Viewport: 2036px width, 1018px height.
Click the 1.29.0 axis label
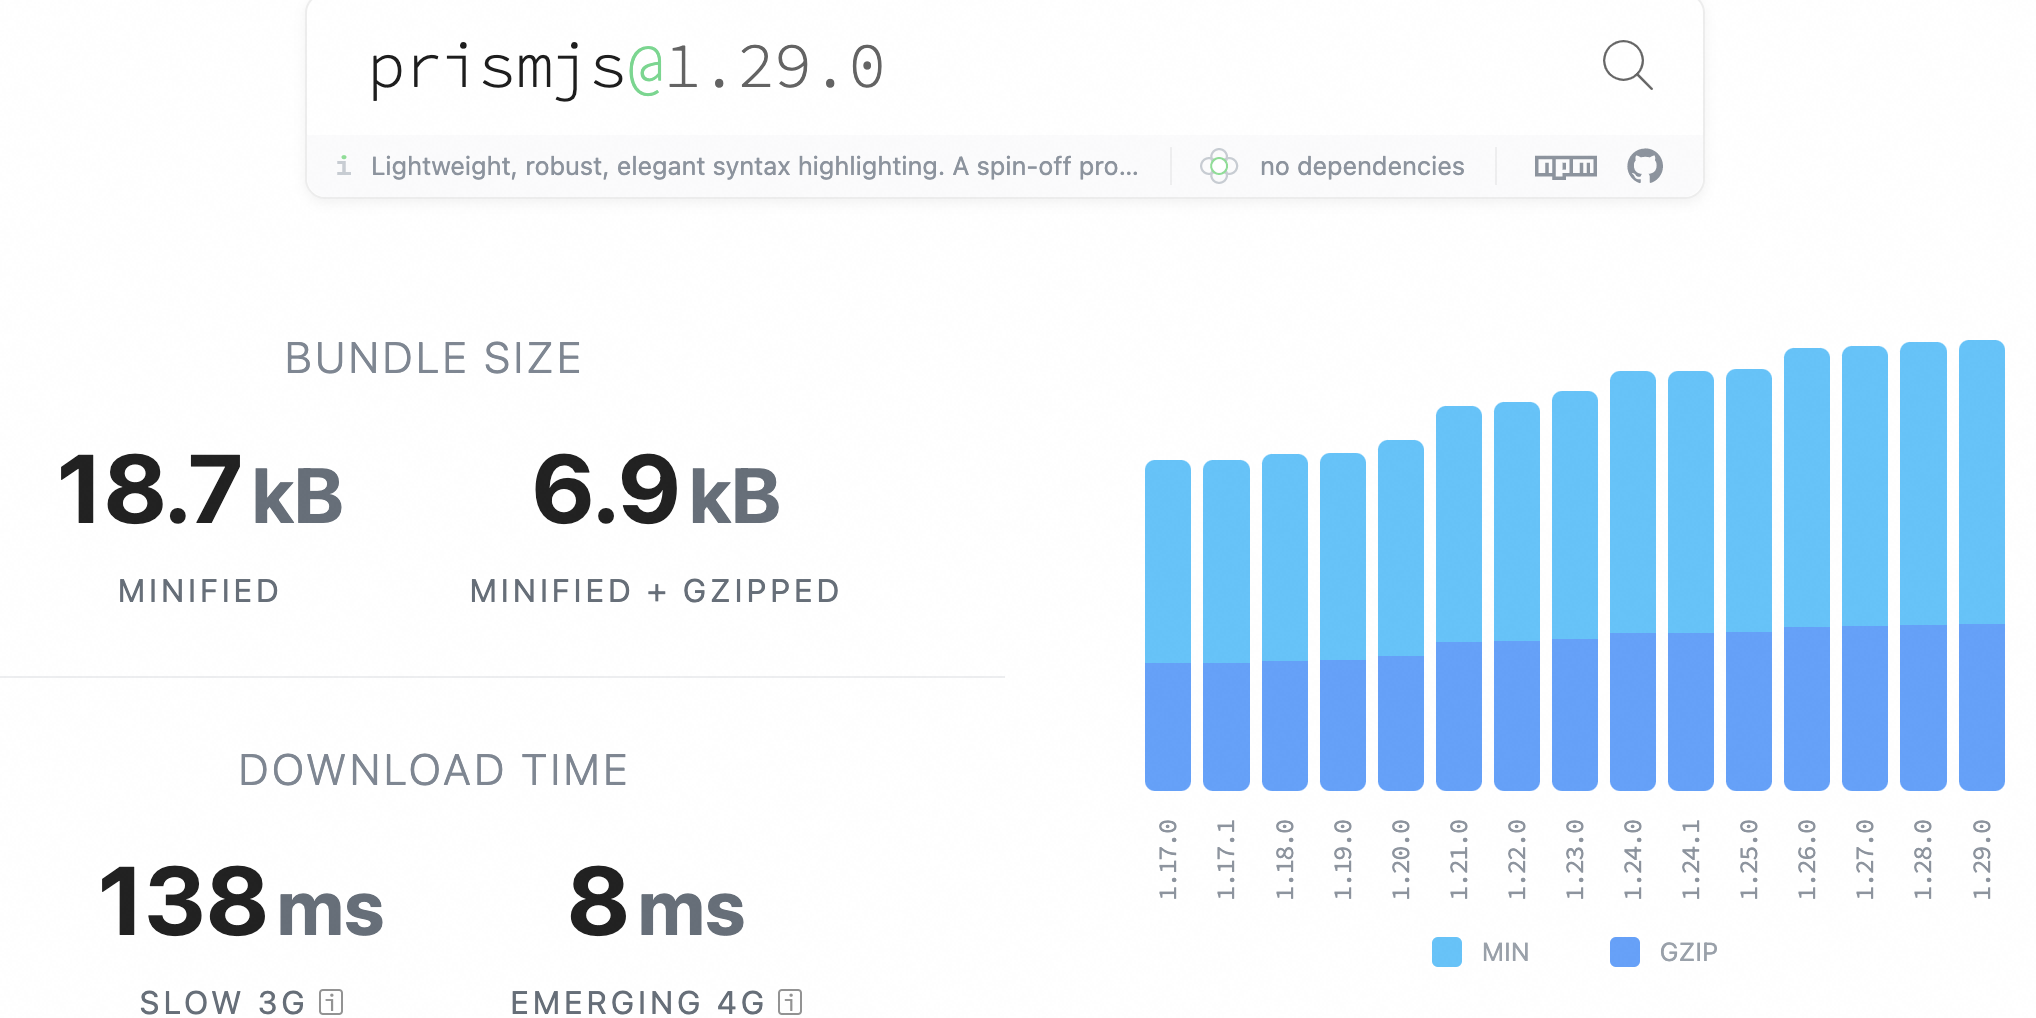1982,859
